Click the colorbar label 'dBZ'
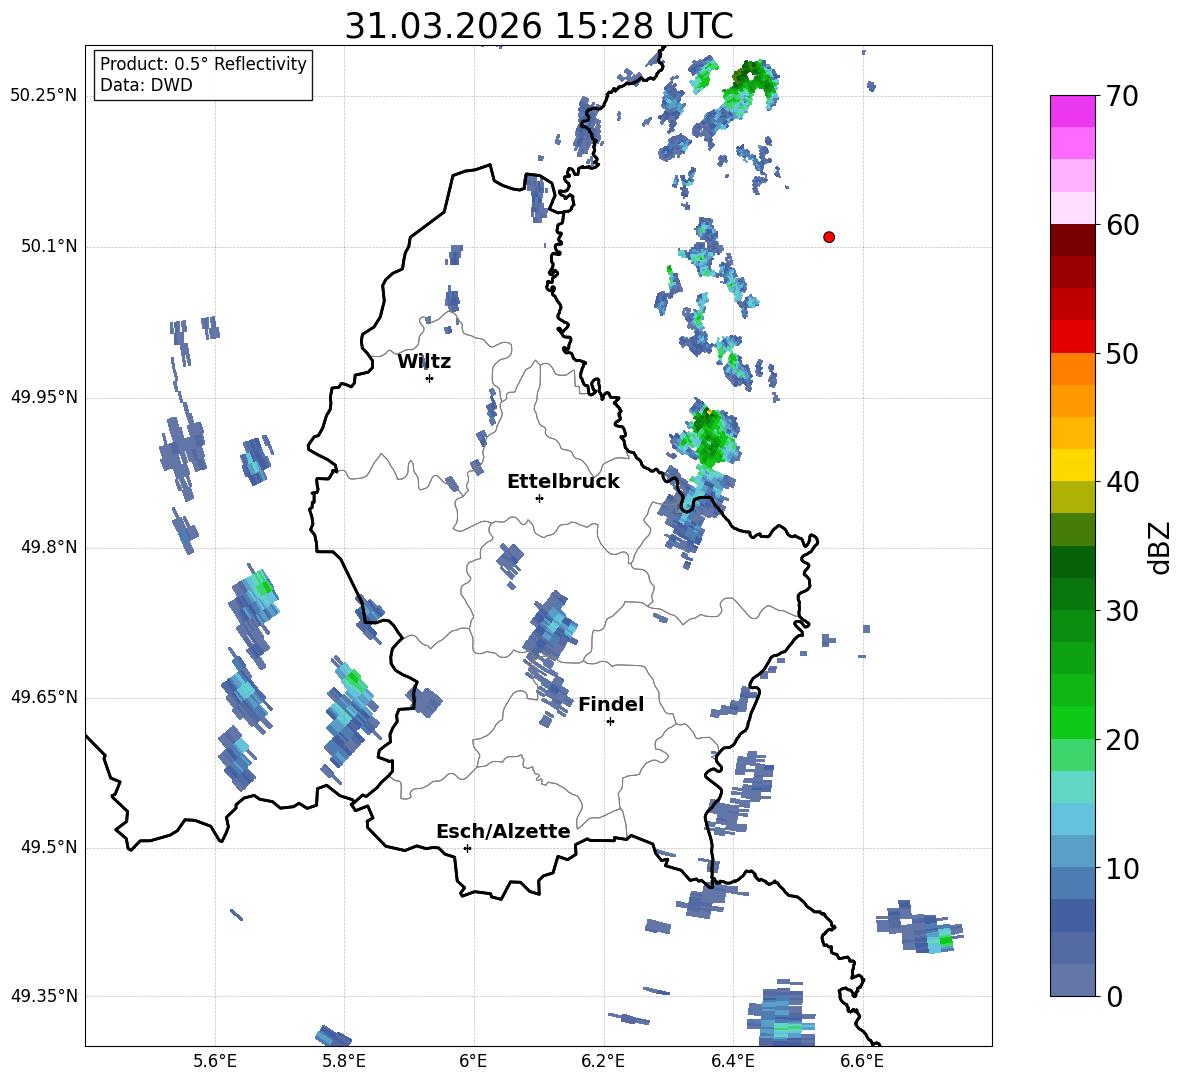The height and width of the screenshot is (1081, 1184). click(1160, 547)
